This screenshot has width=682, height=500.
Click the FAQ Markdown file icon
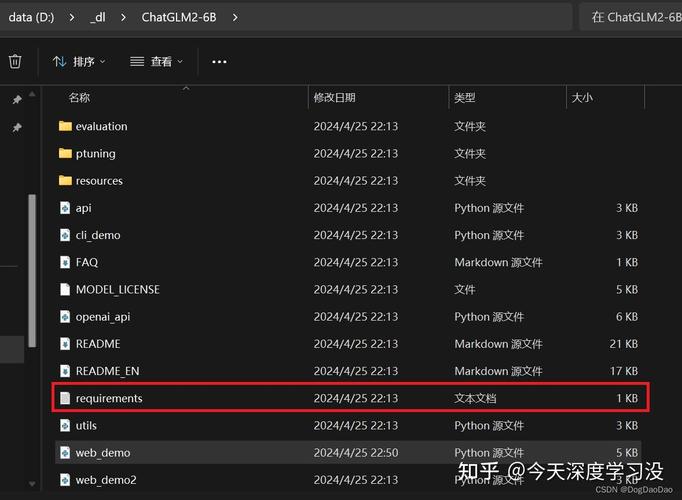click(65, 262)
